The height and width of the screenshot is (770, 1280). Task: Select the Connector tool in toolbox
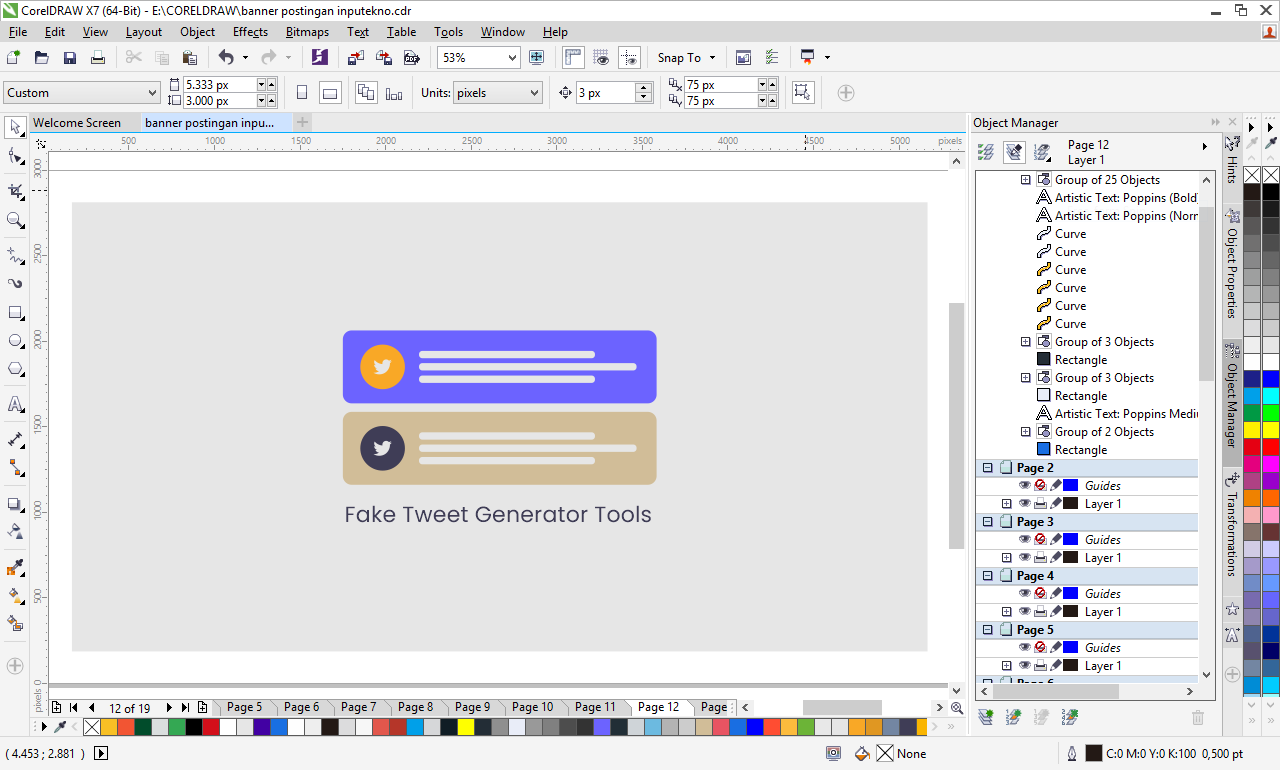click(x=15, y=468)
